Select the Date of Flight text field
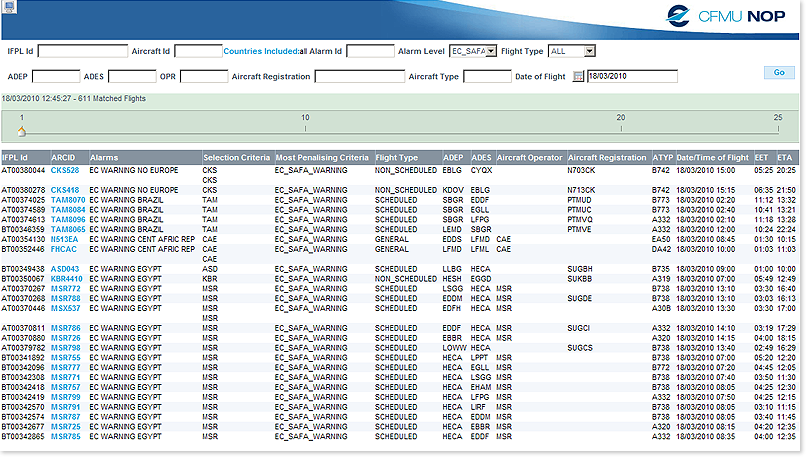This screenshot has height=457, width=806. 632,77
